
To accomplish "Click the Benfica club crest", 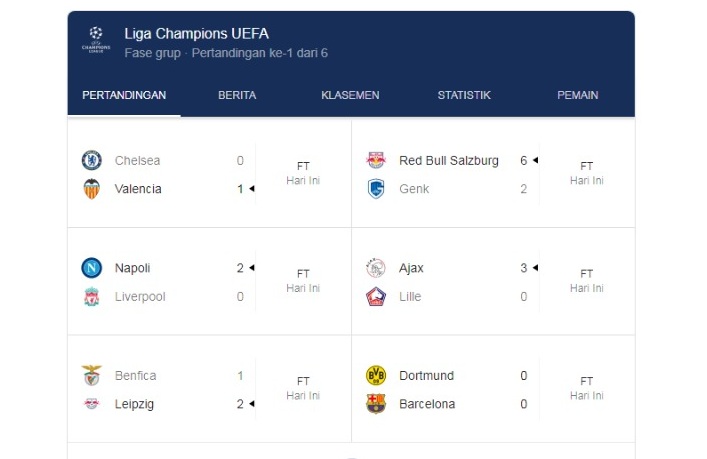I will pos(92,376).
